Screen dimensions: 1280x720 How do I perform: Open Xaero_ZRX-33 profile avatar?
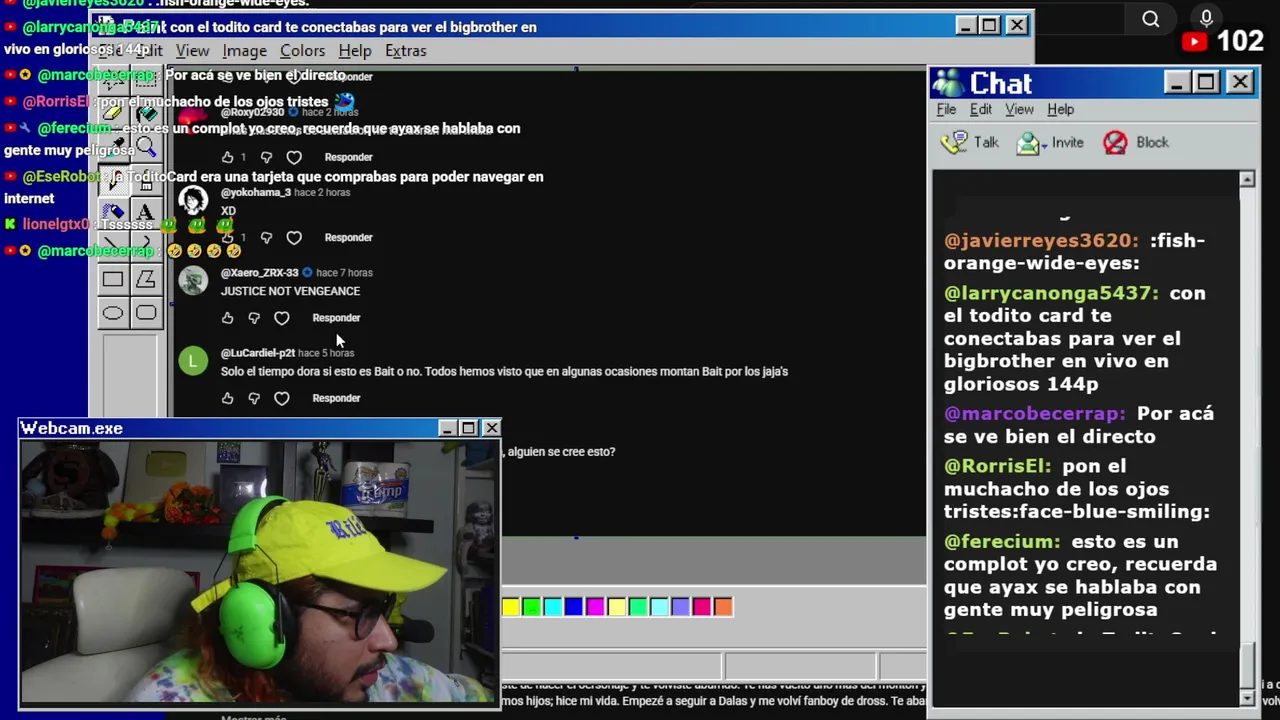coord(193,281)
